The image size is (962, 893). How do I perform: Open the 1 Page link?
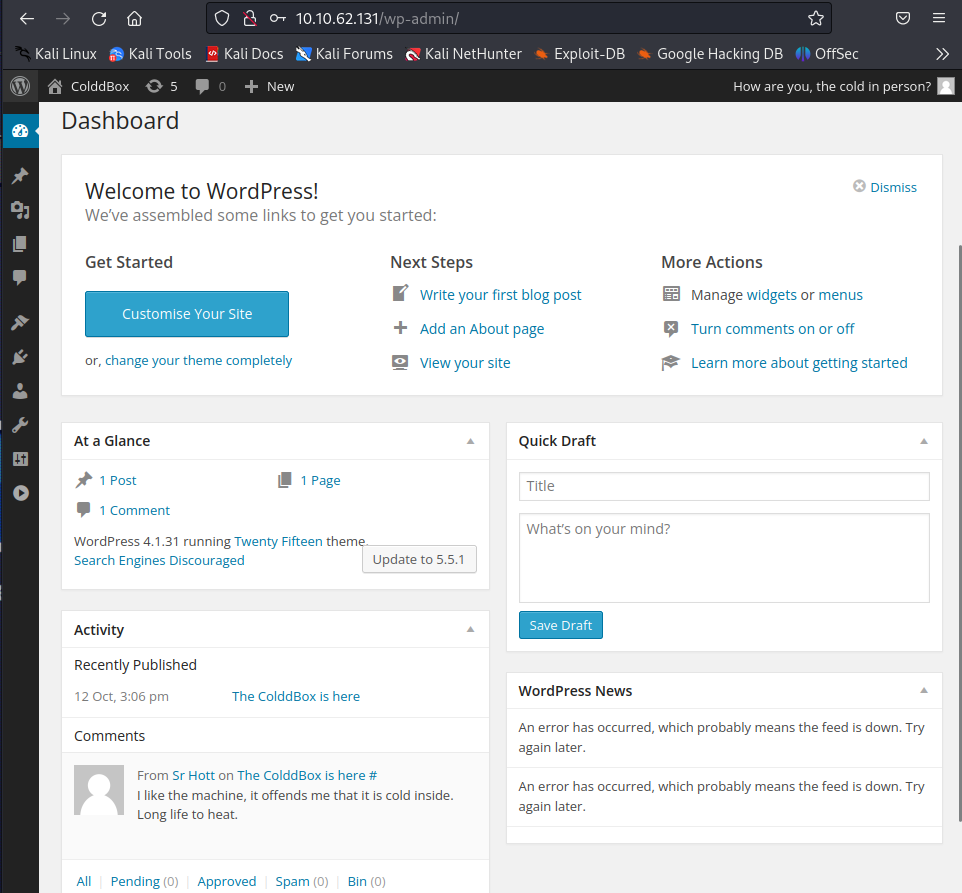coord(320,480)
